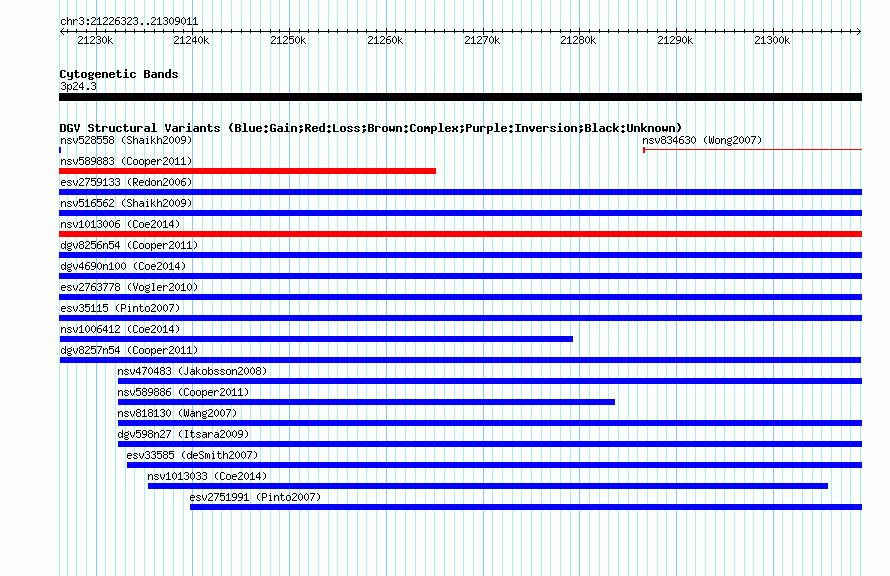Open the nsv589883 (Cooper2011) label
The width and height of the screenshot is (890, 576).
tap(126, 161)
